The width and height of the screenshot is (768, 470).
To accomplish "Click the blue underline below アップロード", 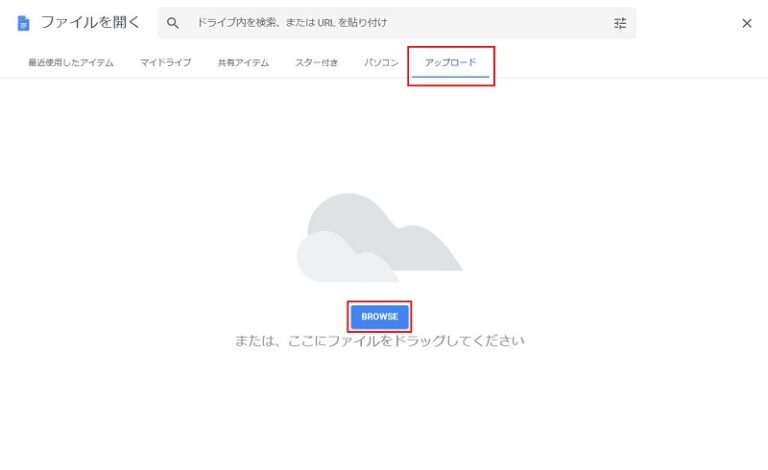I will pos(450,76).
